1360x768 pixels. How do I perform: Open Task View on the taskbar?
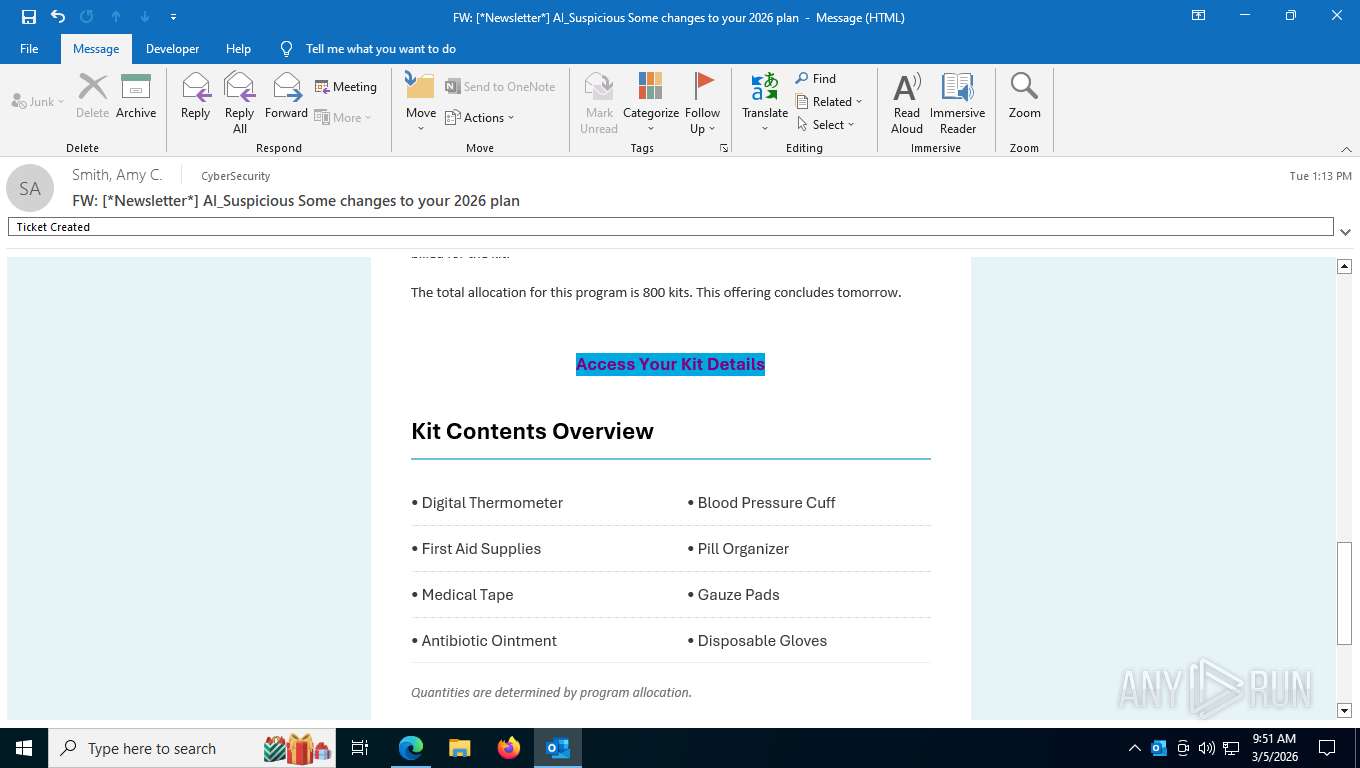click(360, 748)
